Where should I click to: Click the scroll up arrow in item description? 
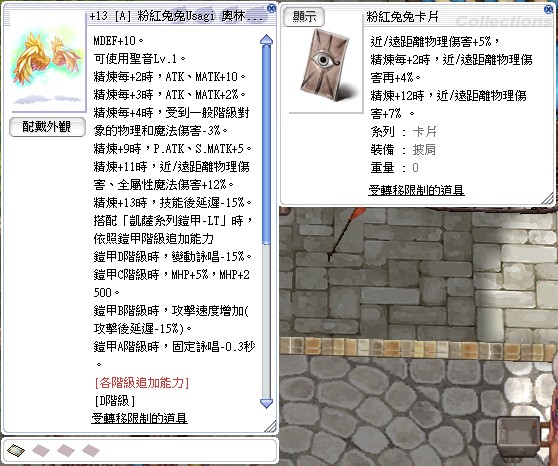click(x=267, y=40)
